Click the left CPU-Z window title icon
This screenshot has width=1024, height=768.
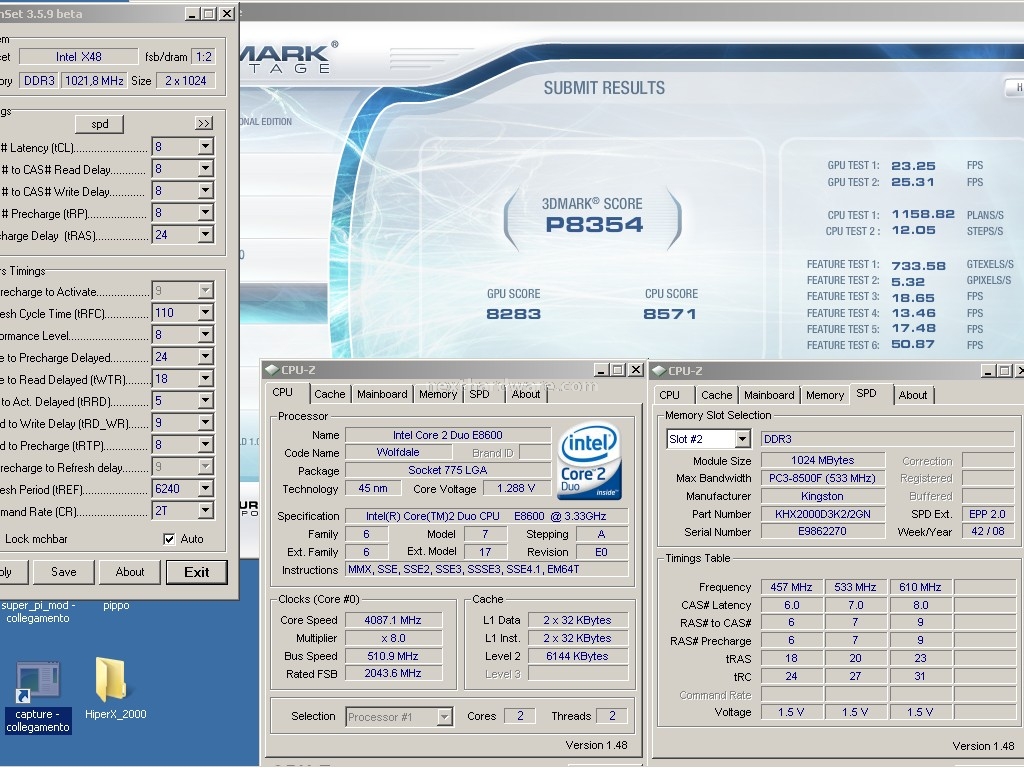coord(271,370)
